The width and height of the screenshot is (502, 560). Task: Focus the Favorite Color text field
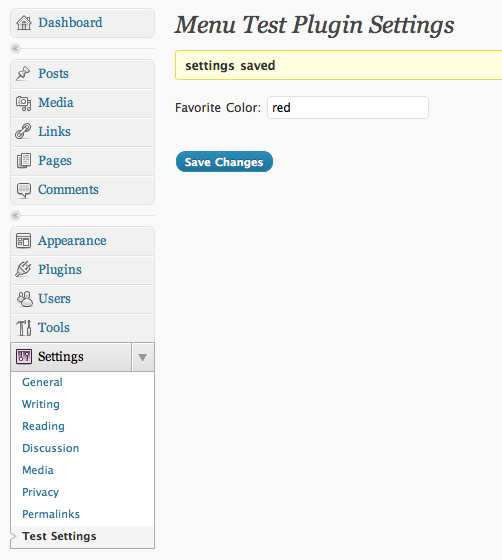[x=348, y=108]
